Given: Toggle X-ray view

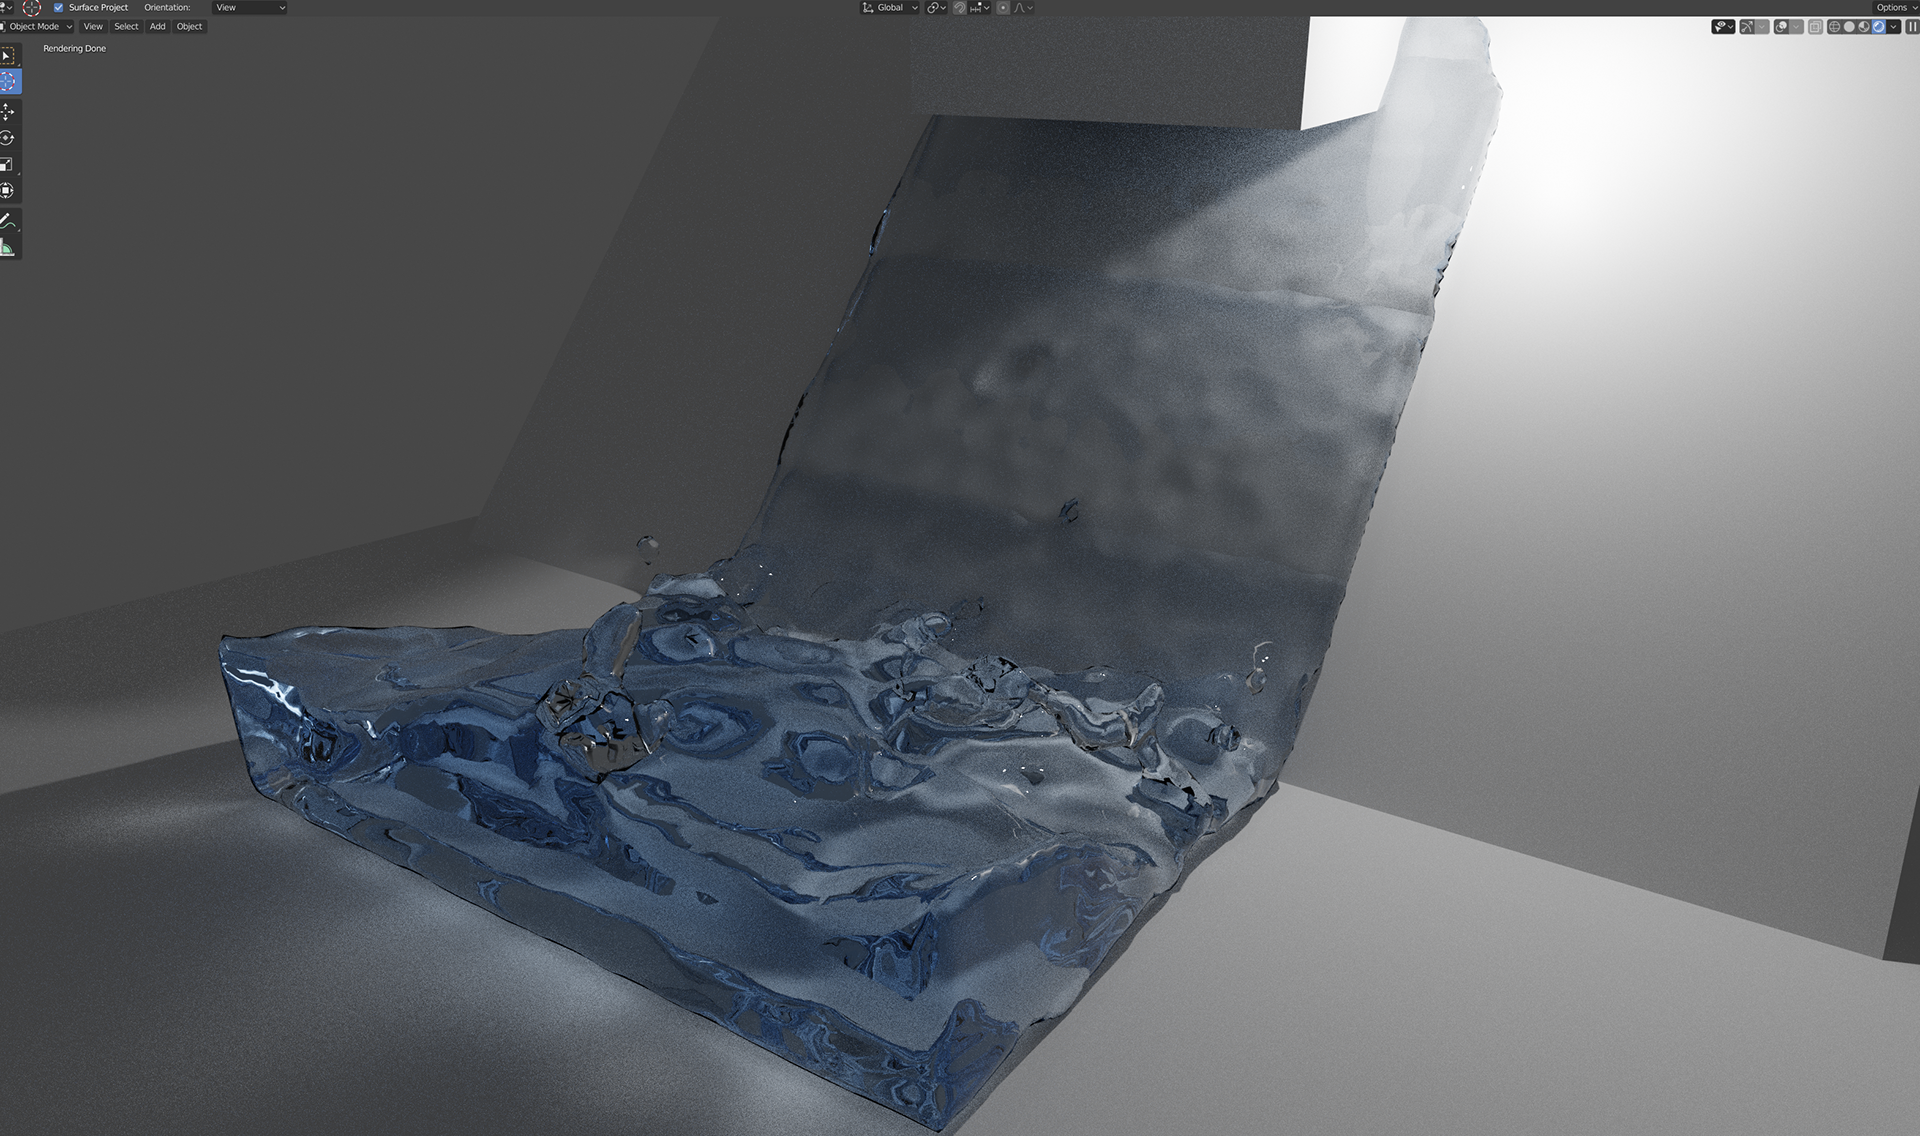Looking at the screenshot, I should 1815,27.
